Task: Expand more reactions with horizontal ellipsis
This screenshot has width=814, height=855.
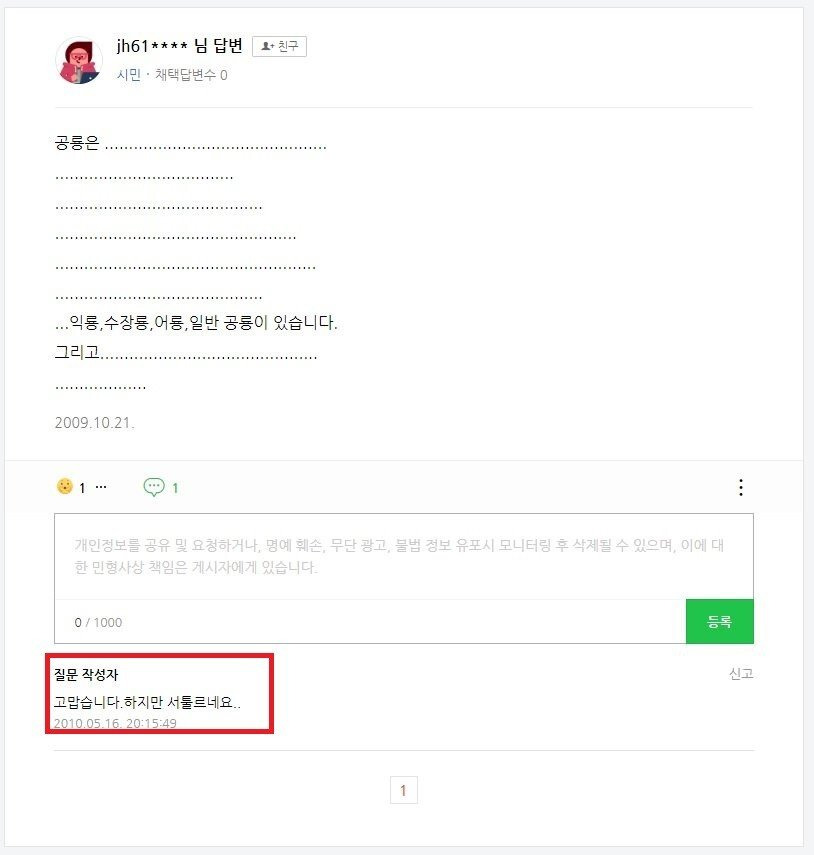Action: [x=100, y=487]
